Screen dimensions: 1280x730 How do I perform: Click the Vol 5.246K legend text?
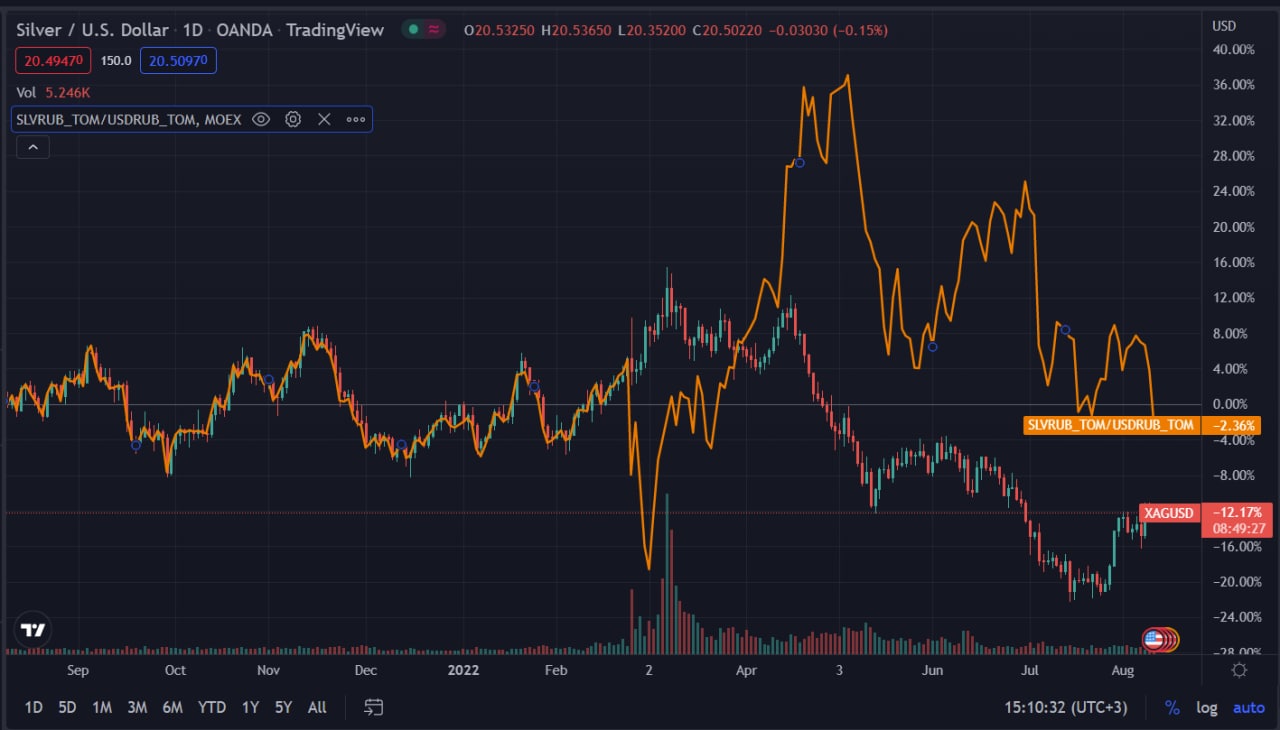(53, 92)
